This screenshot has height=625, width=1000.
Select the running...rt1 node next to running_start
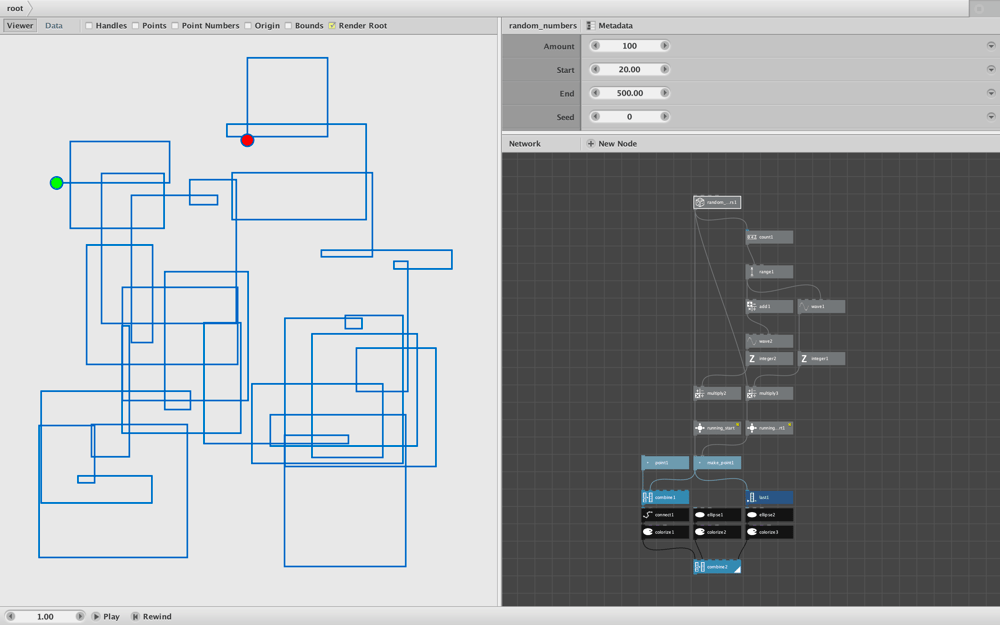point(769,428)
